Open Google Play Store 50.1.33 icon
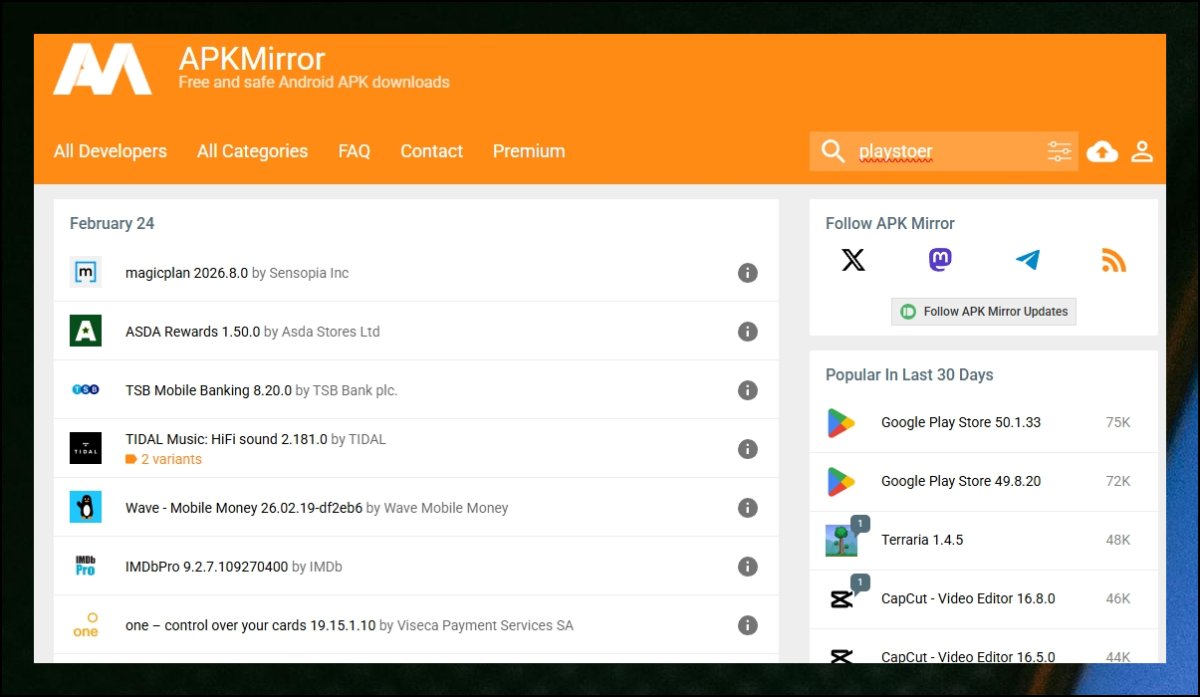Image resolution: width=1200 pixels, height=697 pixels. click(842, 423)
